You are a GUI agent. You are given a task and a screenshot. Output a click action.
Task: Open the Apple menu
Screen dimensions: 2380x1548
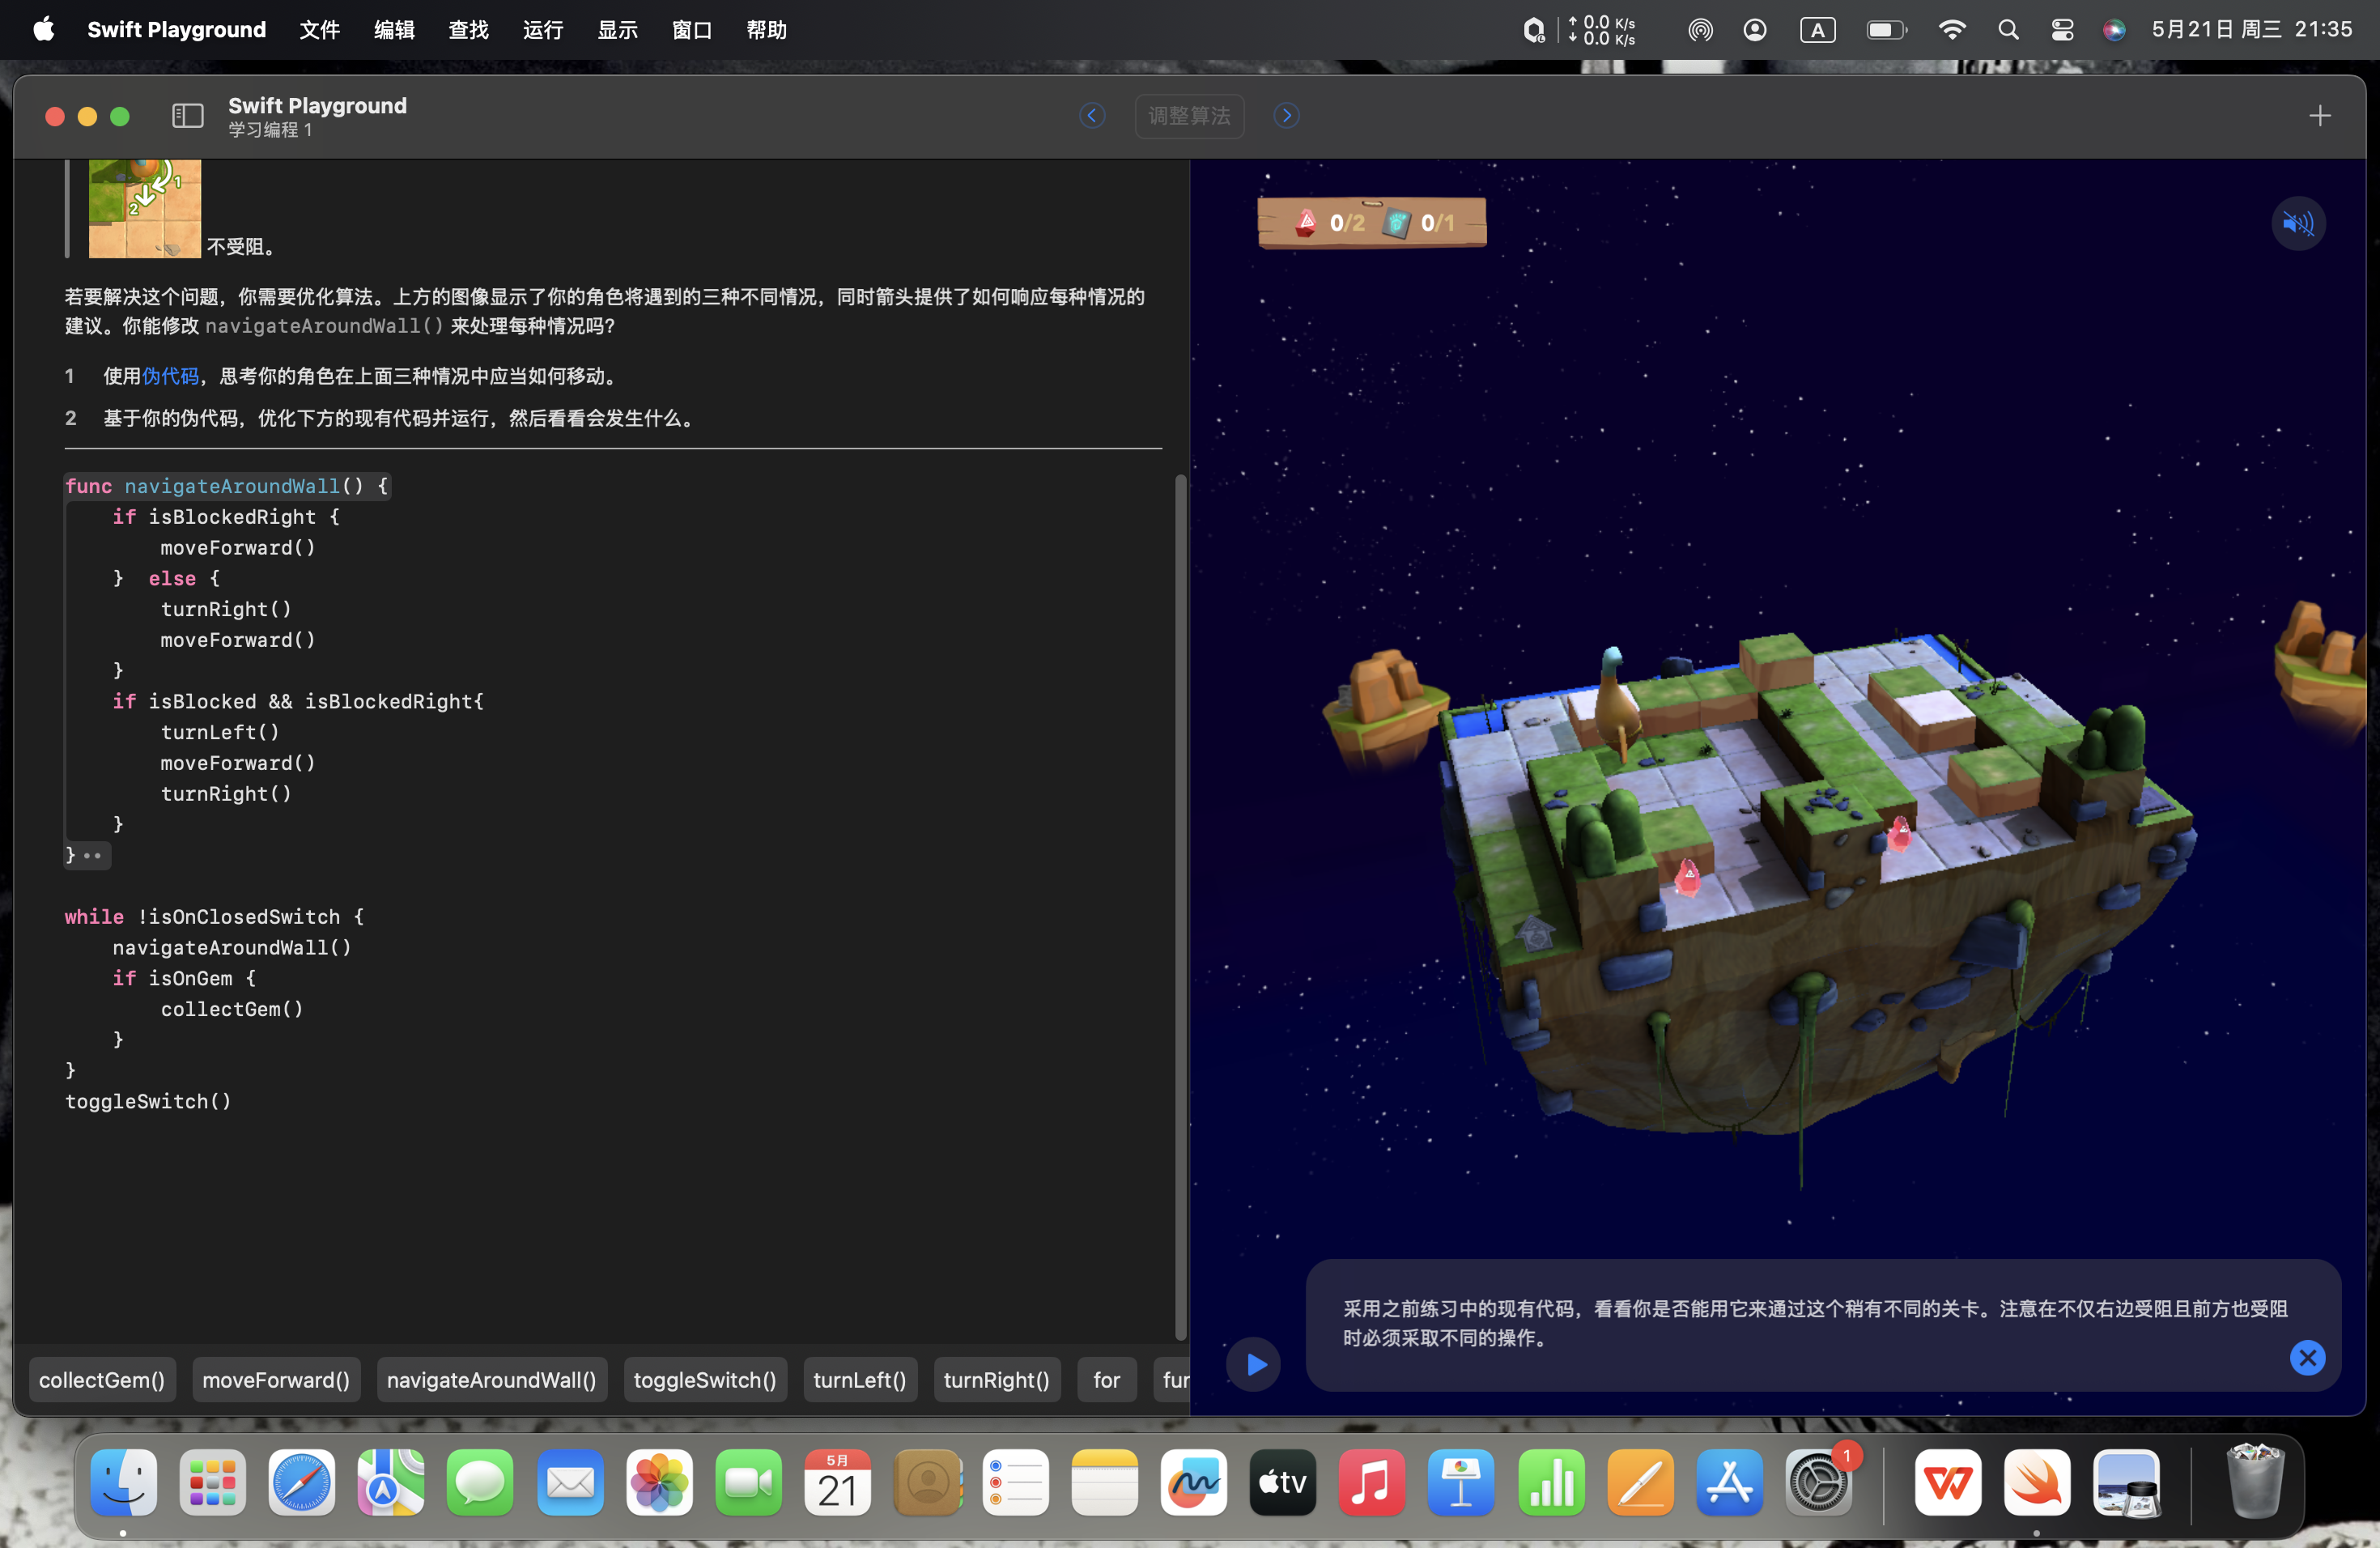coord(44,30)
